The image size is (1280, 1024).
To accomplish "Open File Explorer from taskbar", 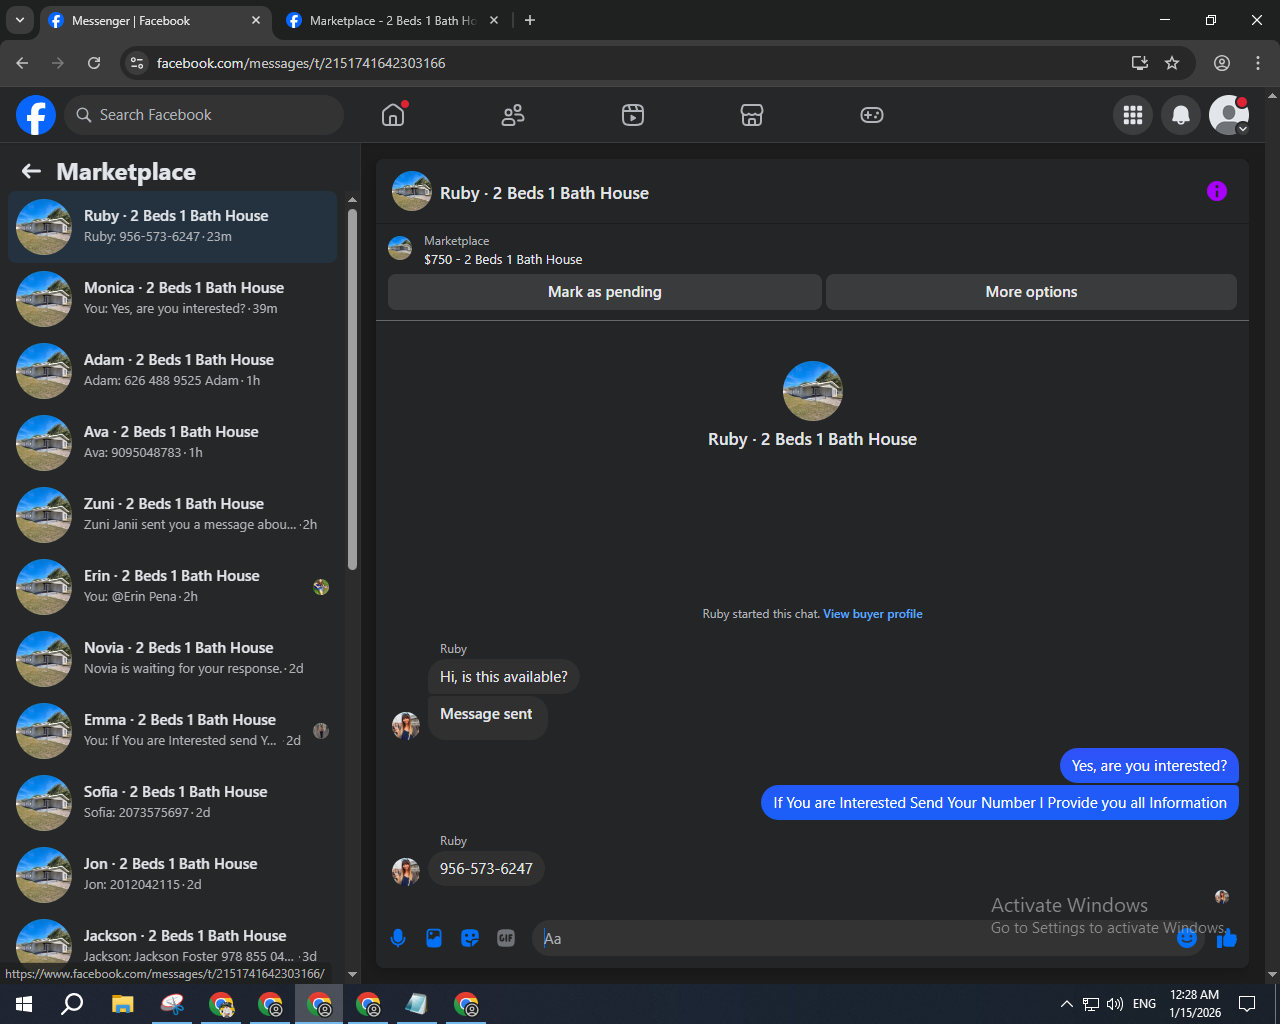I will (x=122, y=1004).
